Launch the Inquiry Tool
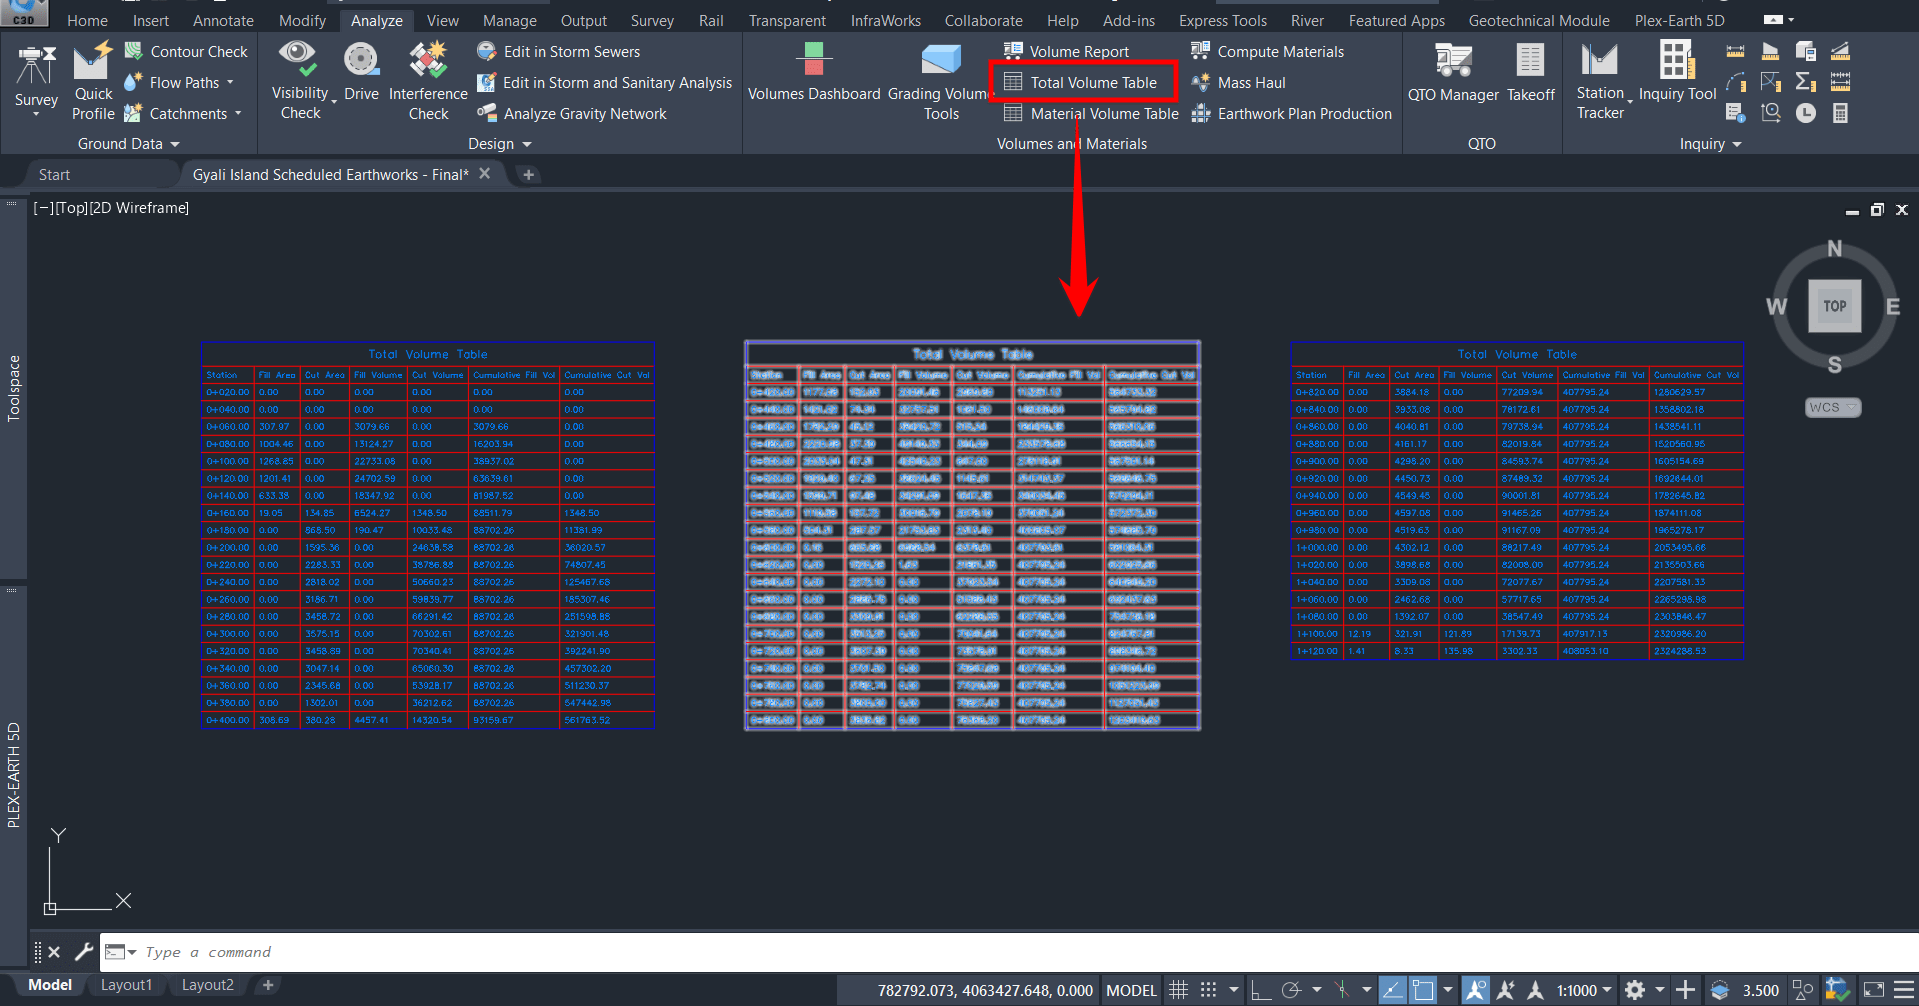Viewport: 1919px width, 1006px height. [1677, 72]
